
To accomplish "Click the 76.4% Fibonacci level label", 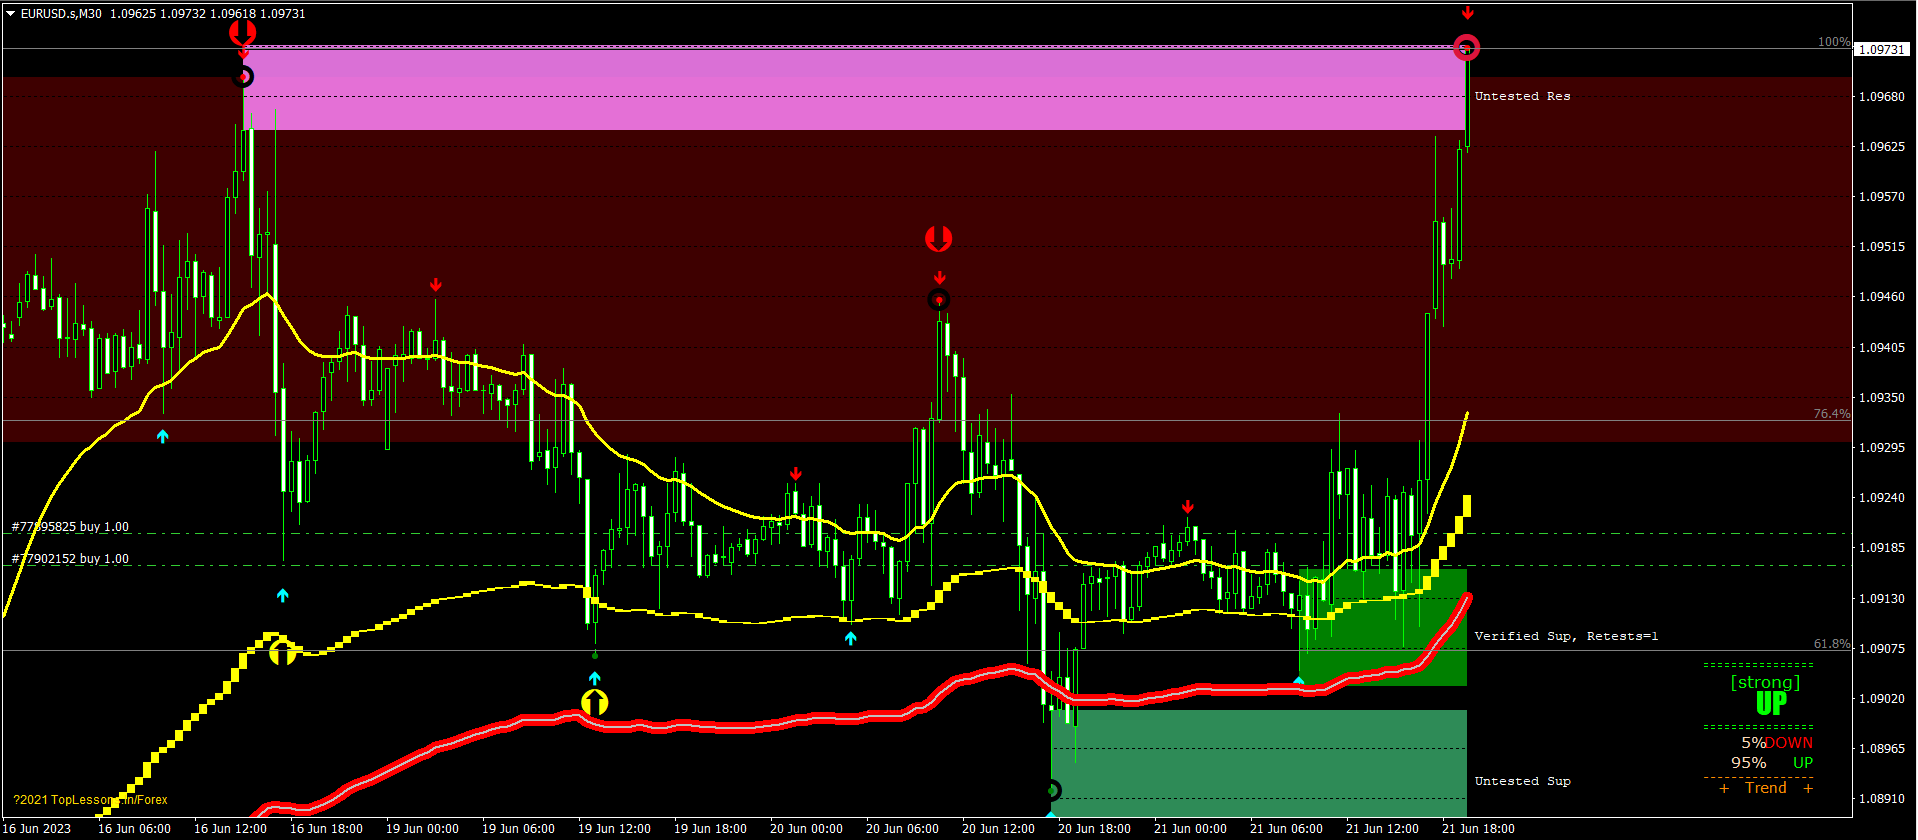I will click(1832, 414).
